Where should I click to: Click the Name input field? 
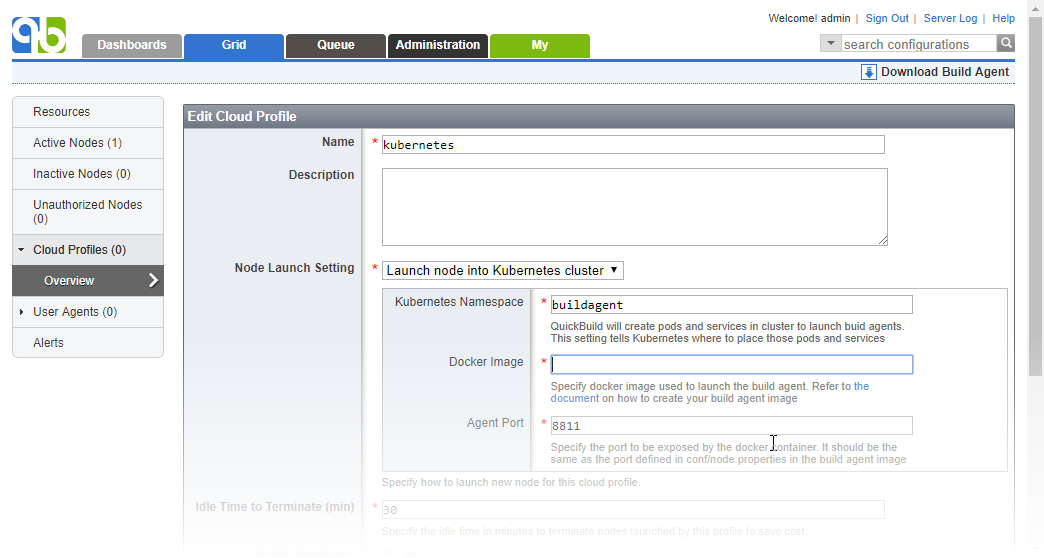(x=633, y=144)
